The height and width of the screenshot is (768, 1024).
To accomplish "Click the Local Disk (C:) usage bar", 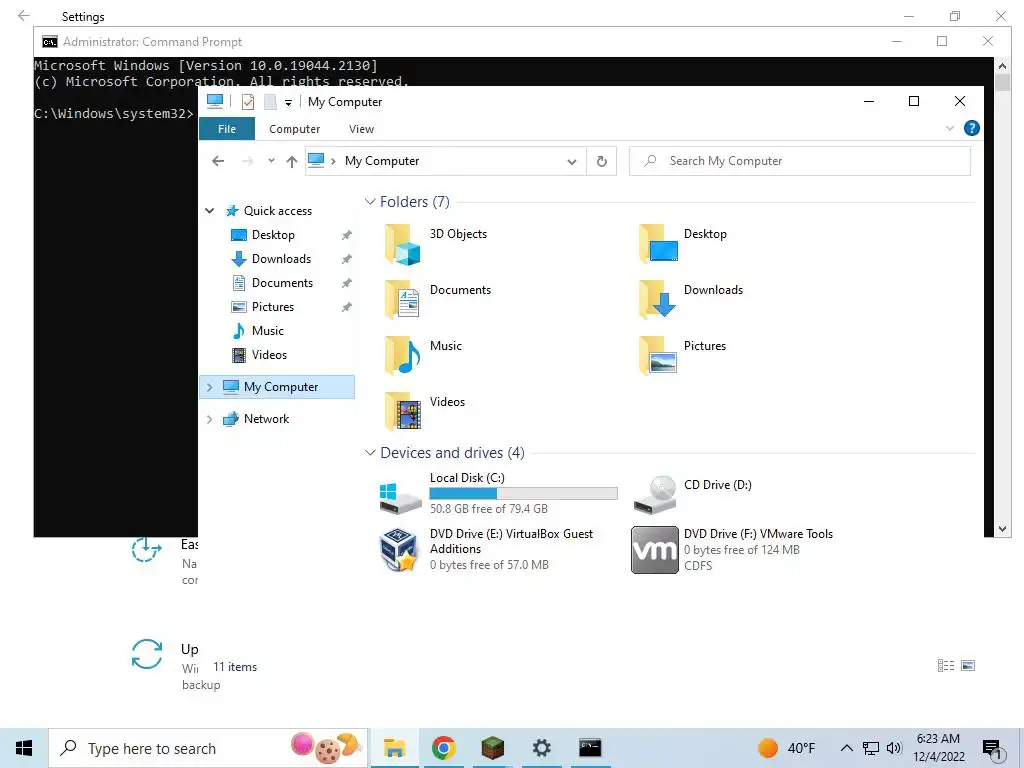I will 523,494.
